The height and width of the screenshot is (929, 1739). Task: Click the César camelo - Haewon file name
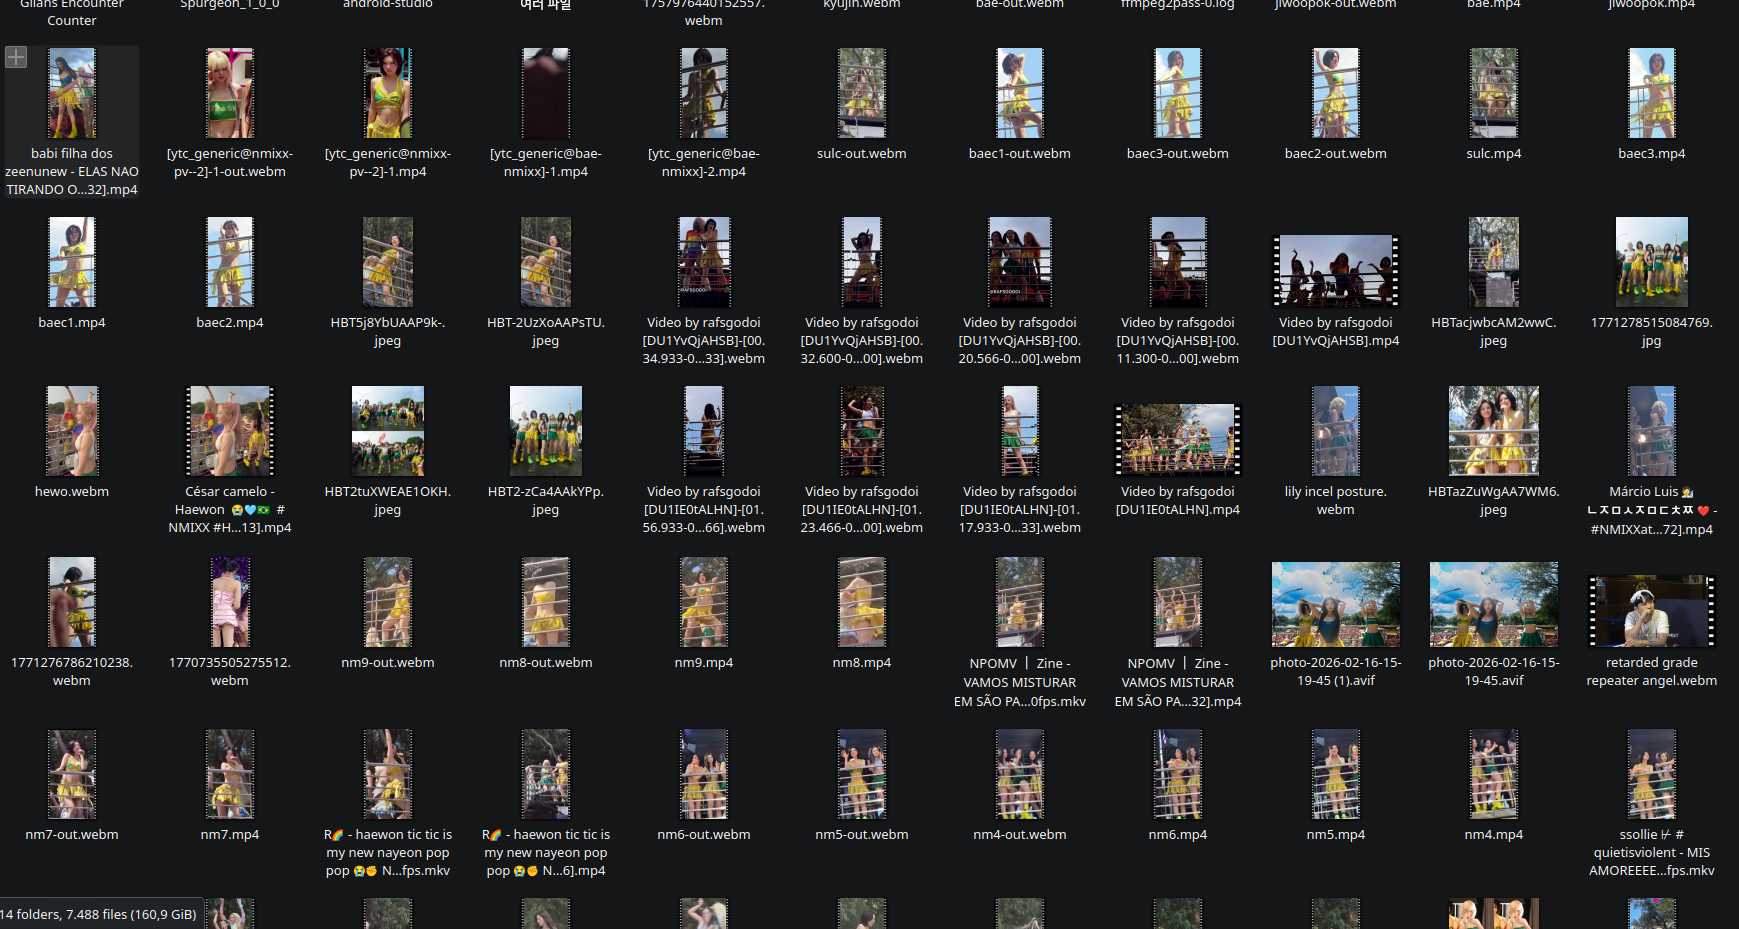click(x=230, y=510)
